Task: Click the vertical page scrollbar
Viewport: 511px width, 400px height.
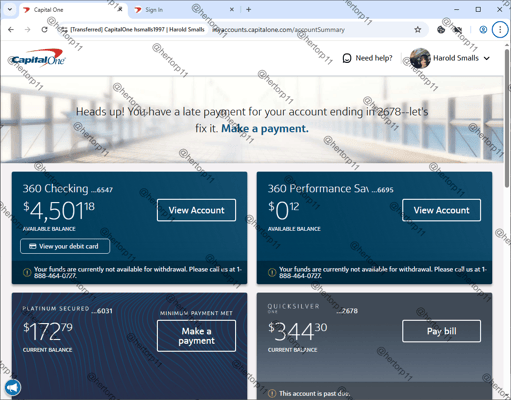Action: click(x=507, y=118)
